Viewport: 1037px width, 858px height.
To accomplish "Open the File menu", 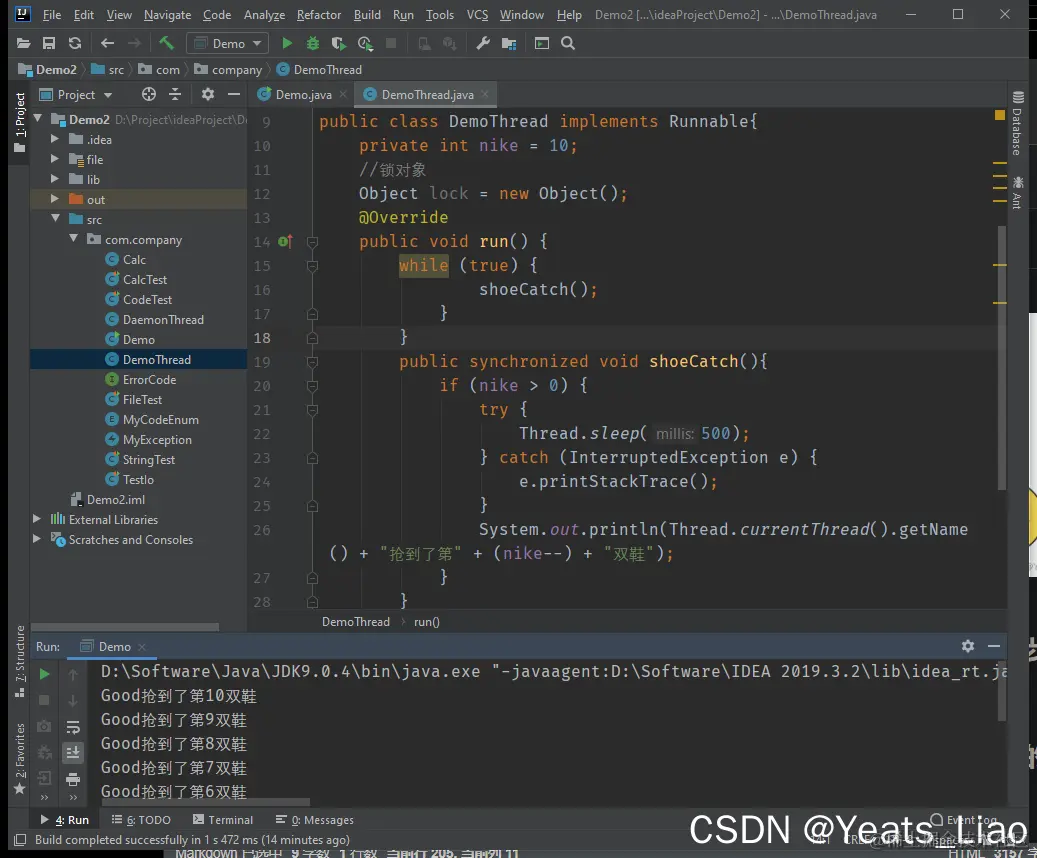I will click(52, 15).
